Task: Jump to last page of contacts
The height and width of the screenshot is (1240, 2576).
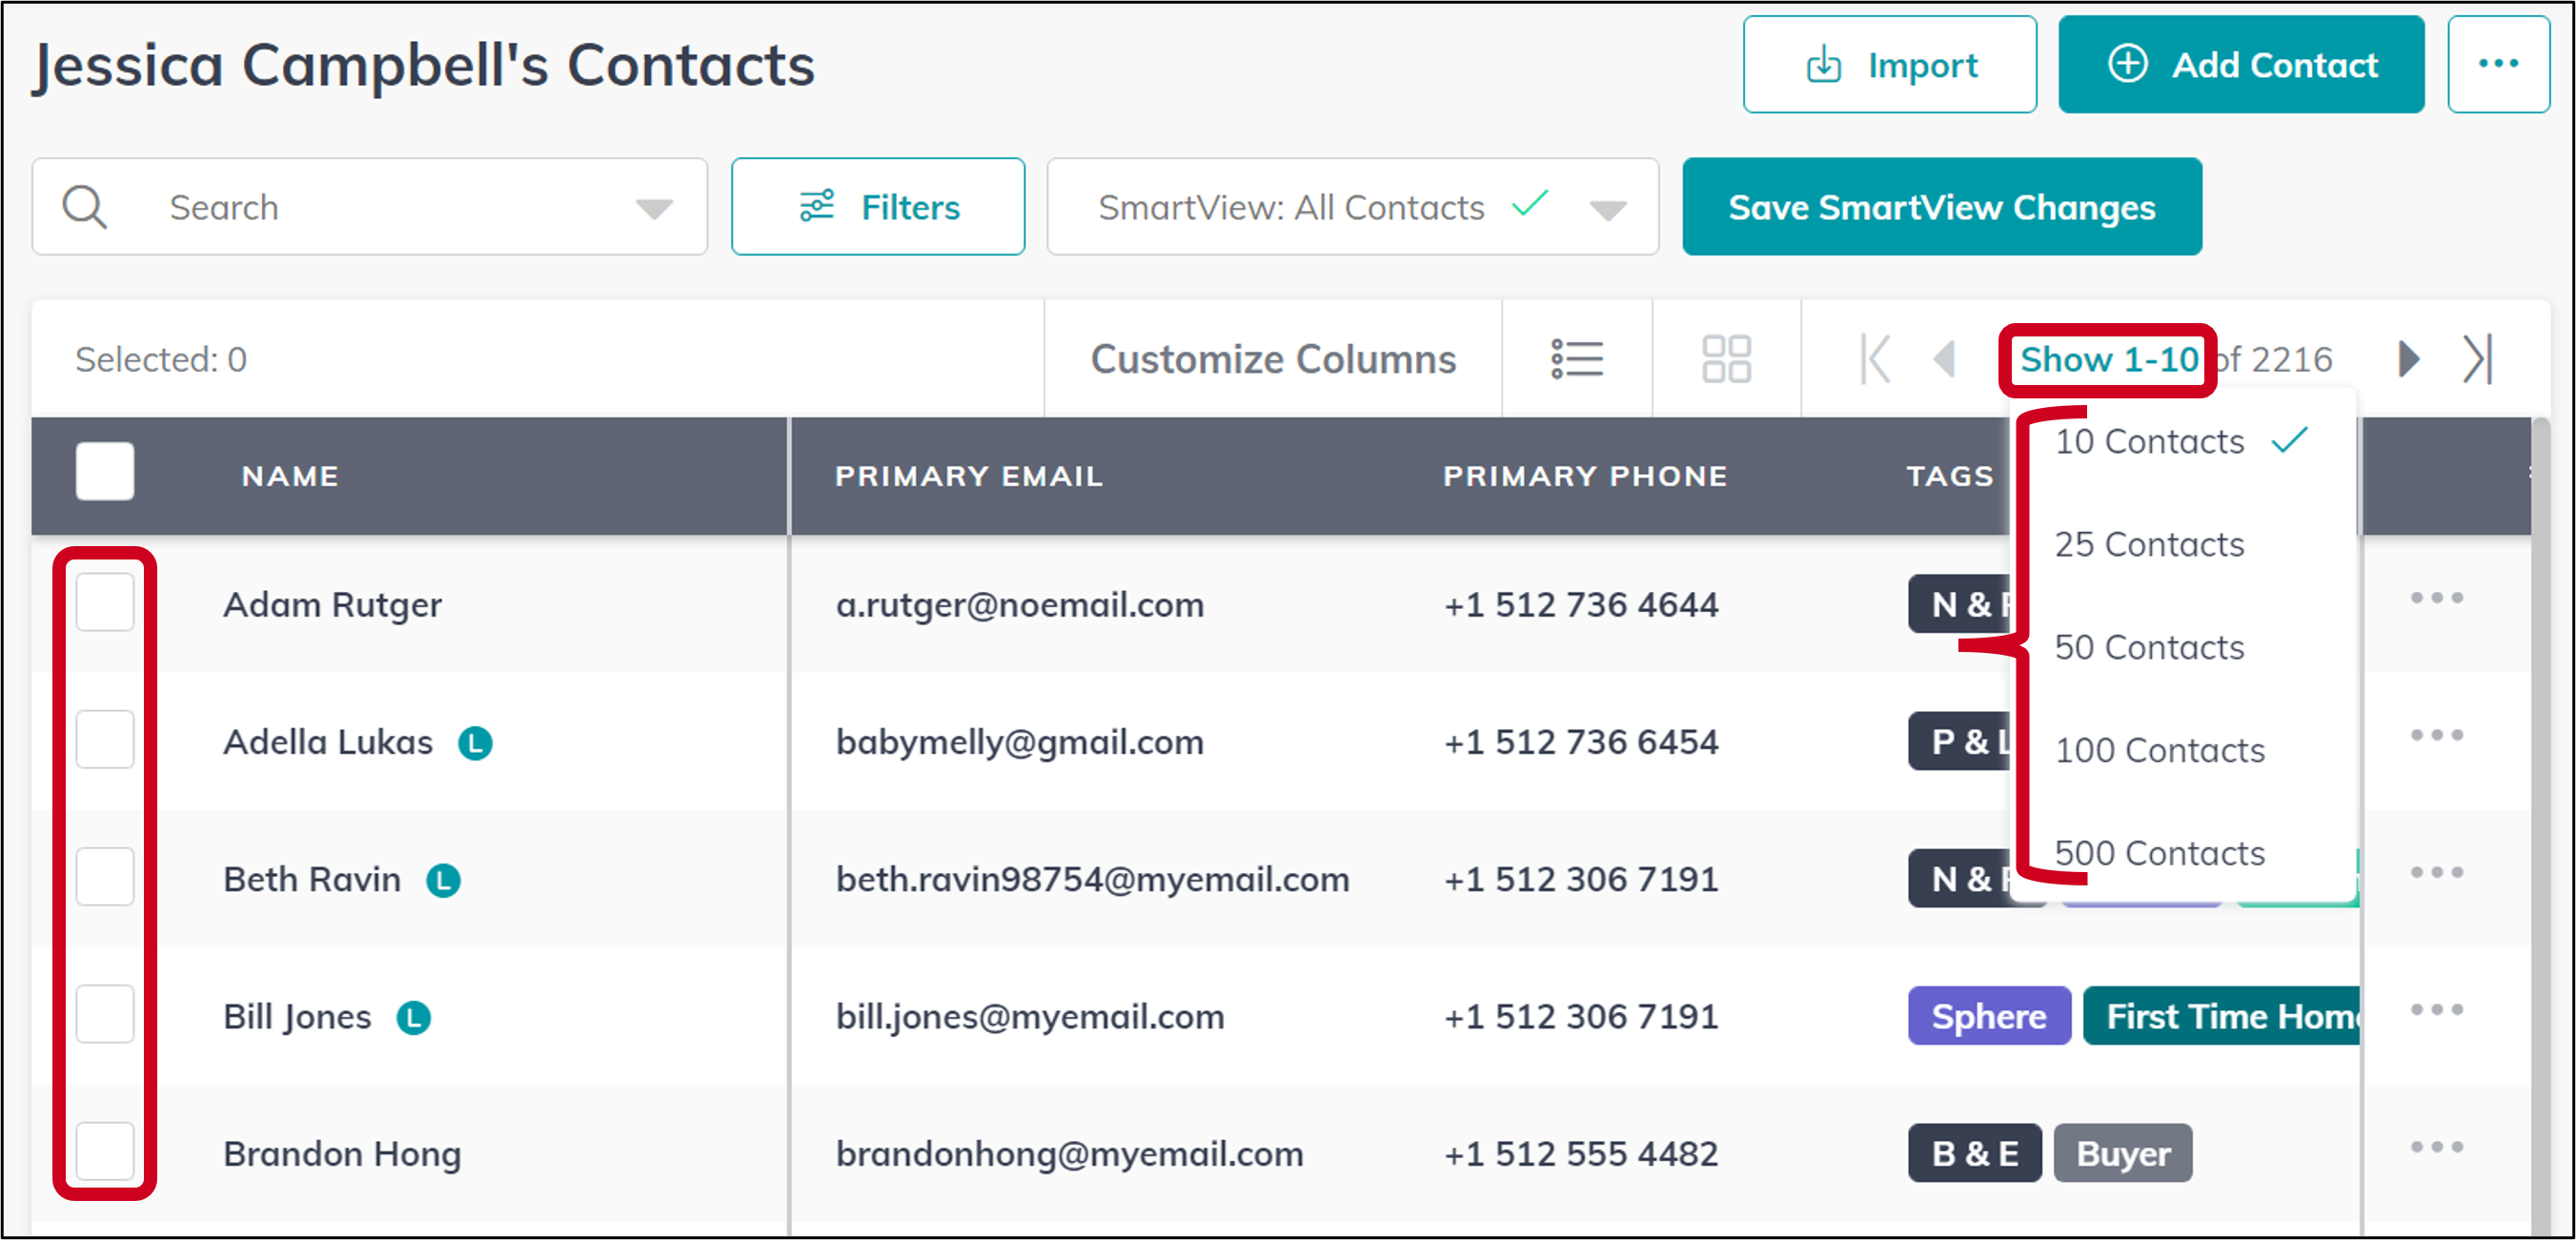Action: tap(2478, 359)
